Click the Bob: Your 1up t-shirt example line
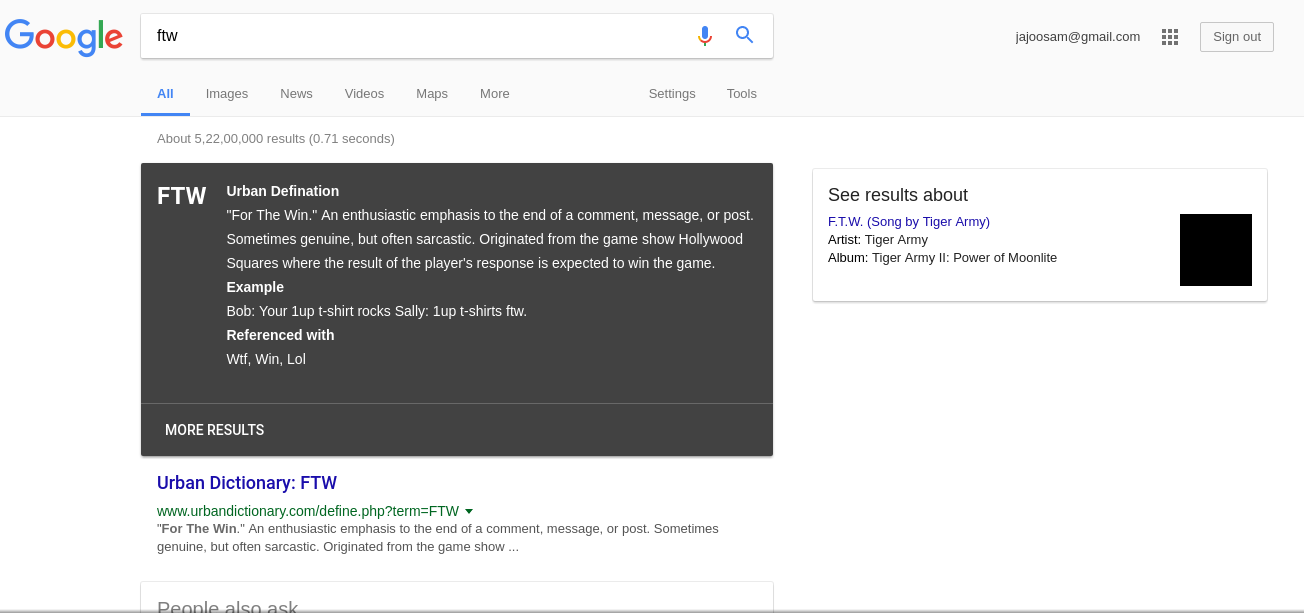Viewport: 1304px width, 613px height. (x=377, y=311)
